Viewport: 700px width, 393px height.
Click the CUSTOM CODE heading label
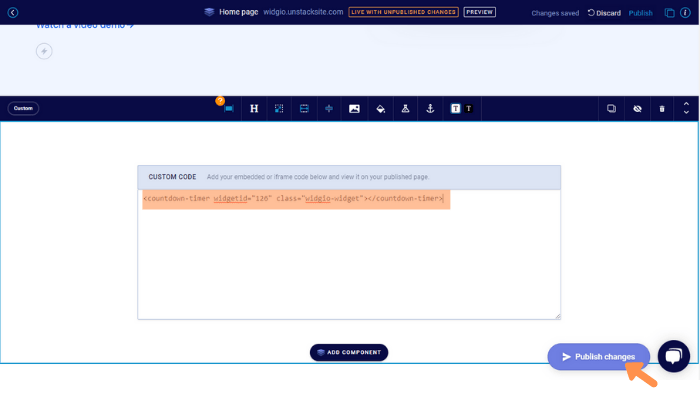click(x=172, y=177)
